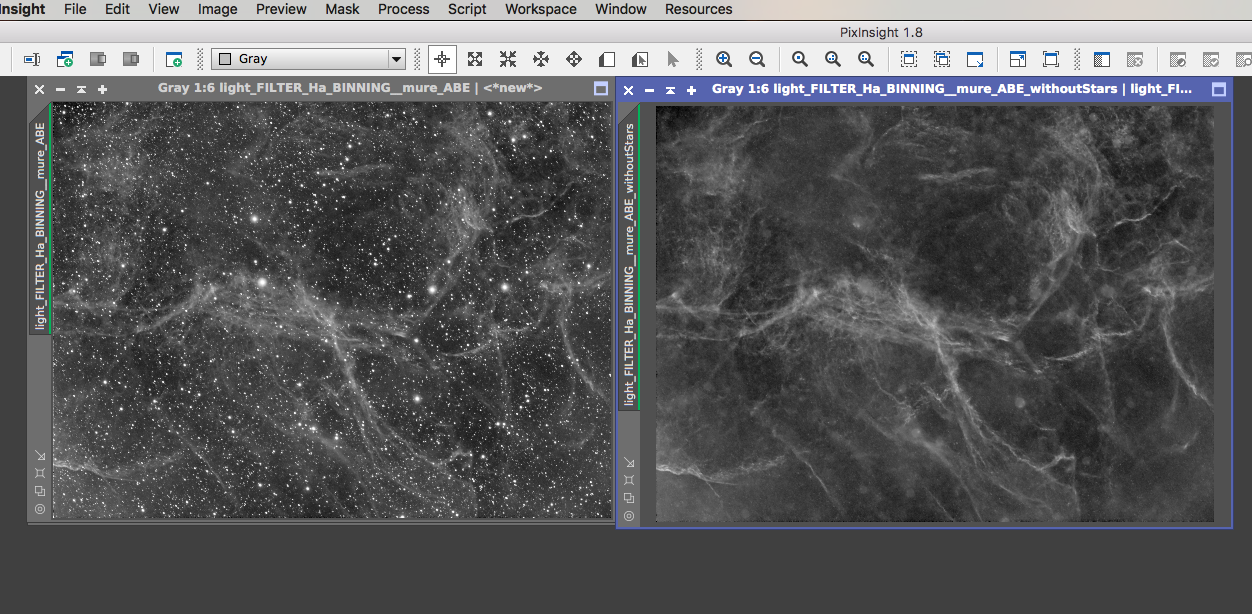Open the Edit menu
This screenshot has height=614, width=1252.
117,9
